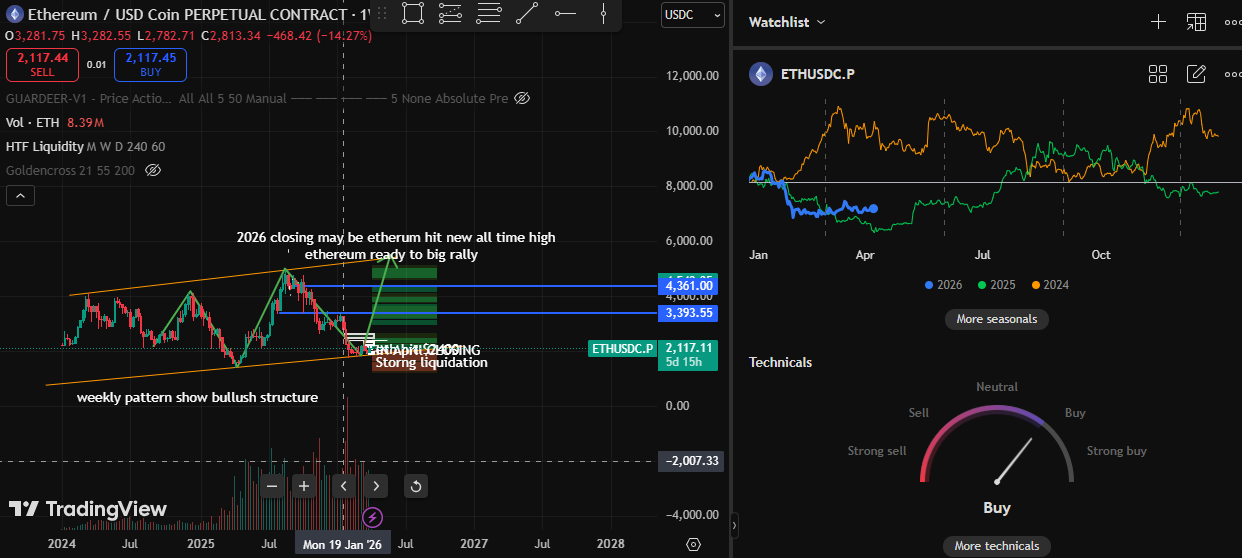The width and height of the screenshot is (1242, 558).
Task: Toggle the 2025 seasonal series
Action: 995,285
